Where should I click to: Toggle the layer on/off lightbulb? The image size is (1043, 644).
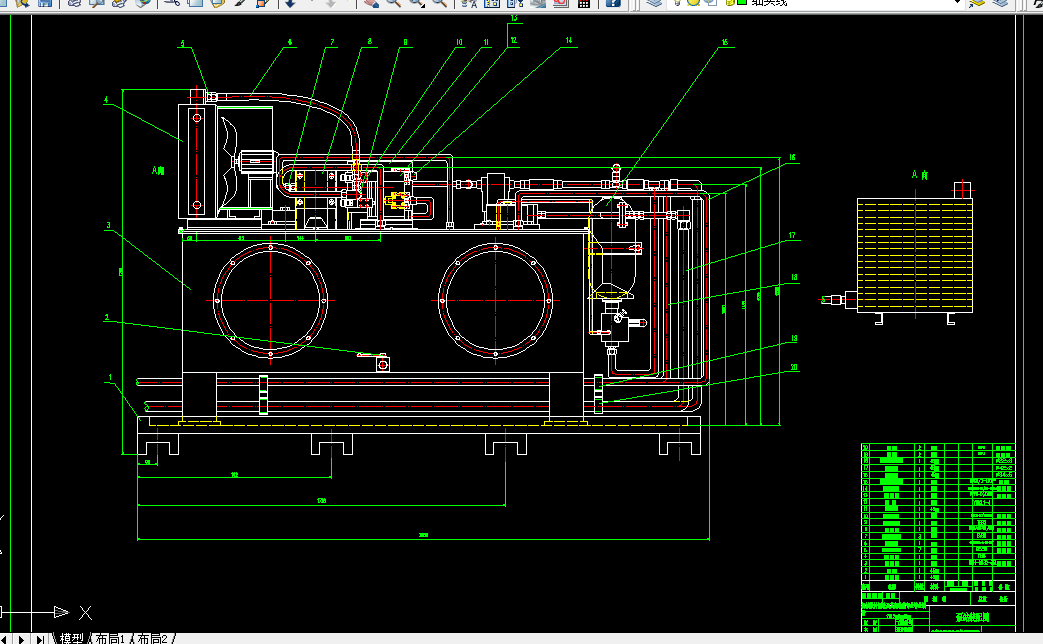pos(679,3)
